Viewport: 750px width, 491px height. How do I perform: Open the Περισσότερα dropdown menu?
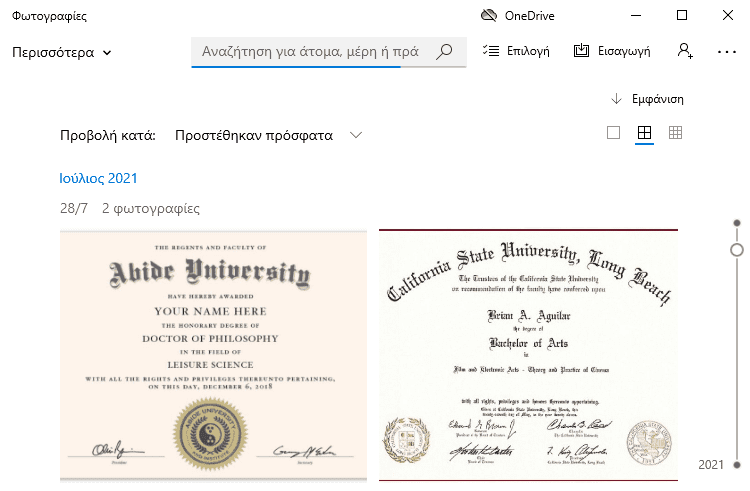tap(62, 52)
